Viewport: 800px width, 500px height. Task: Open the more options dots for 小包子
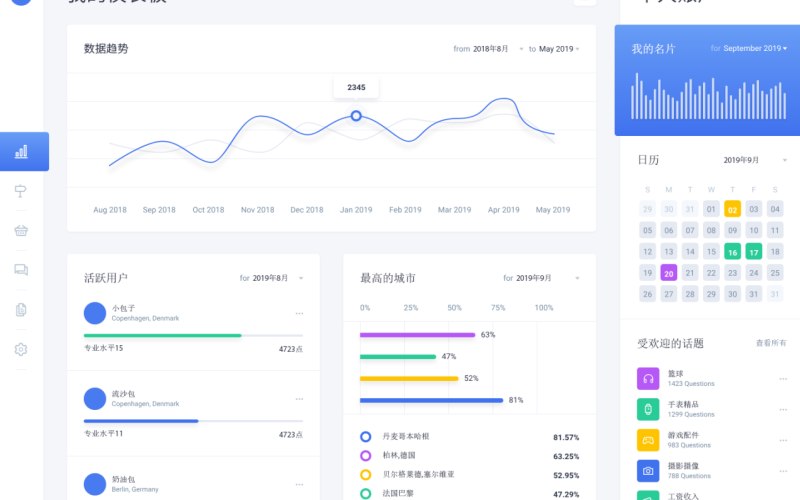coord(299,313)
